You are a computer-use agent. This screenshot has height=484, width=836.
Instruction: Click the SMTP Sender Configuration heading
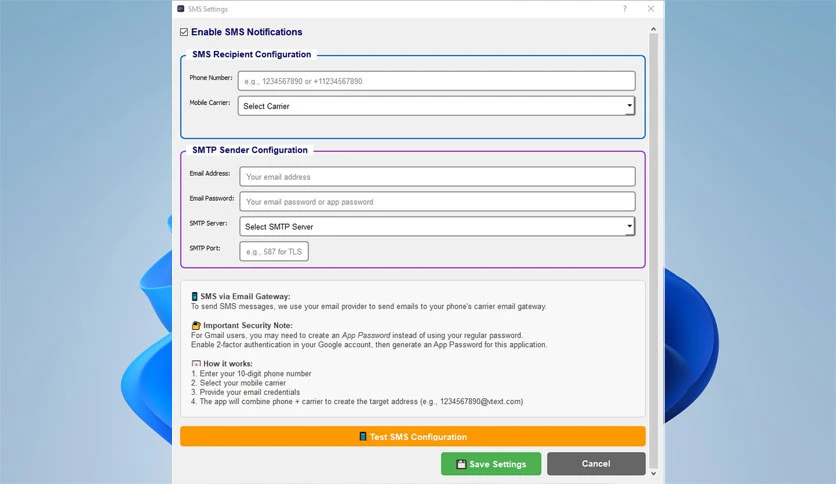tap(250, 150)
